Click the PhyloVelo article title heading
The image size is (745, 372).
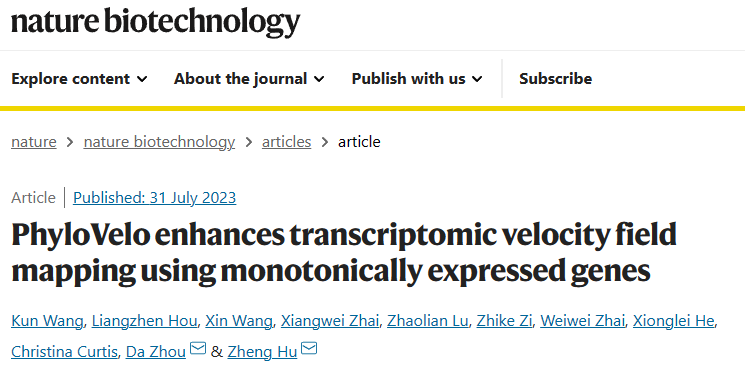[x=344, y=252]
